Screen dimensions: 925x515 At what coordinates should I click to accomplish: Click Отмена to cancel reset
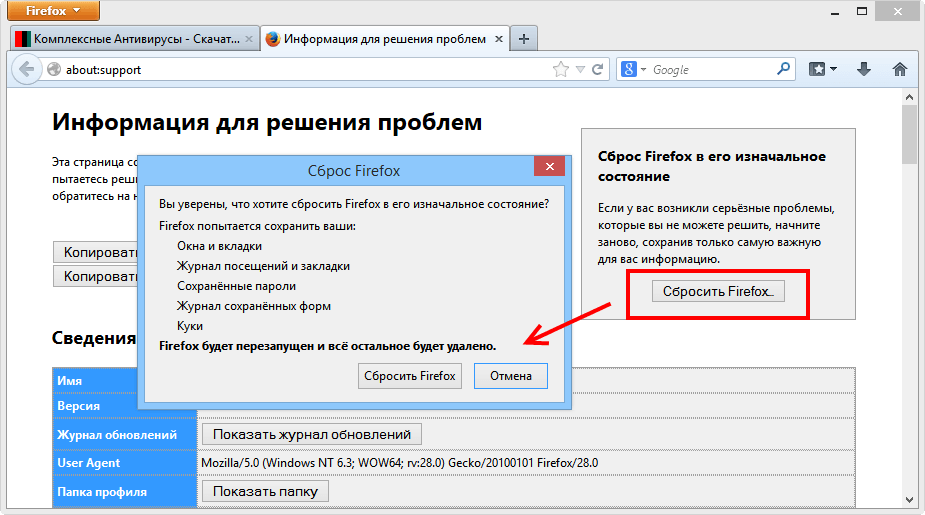tap(511, 376)
